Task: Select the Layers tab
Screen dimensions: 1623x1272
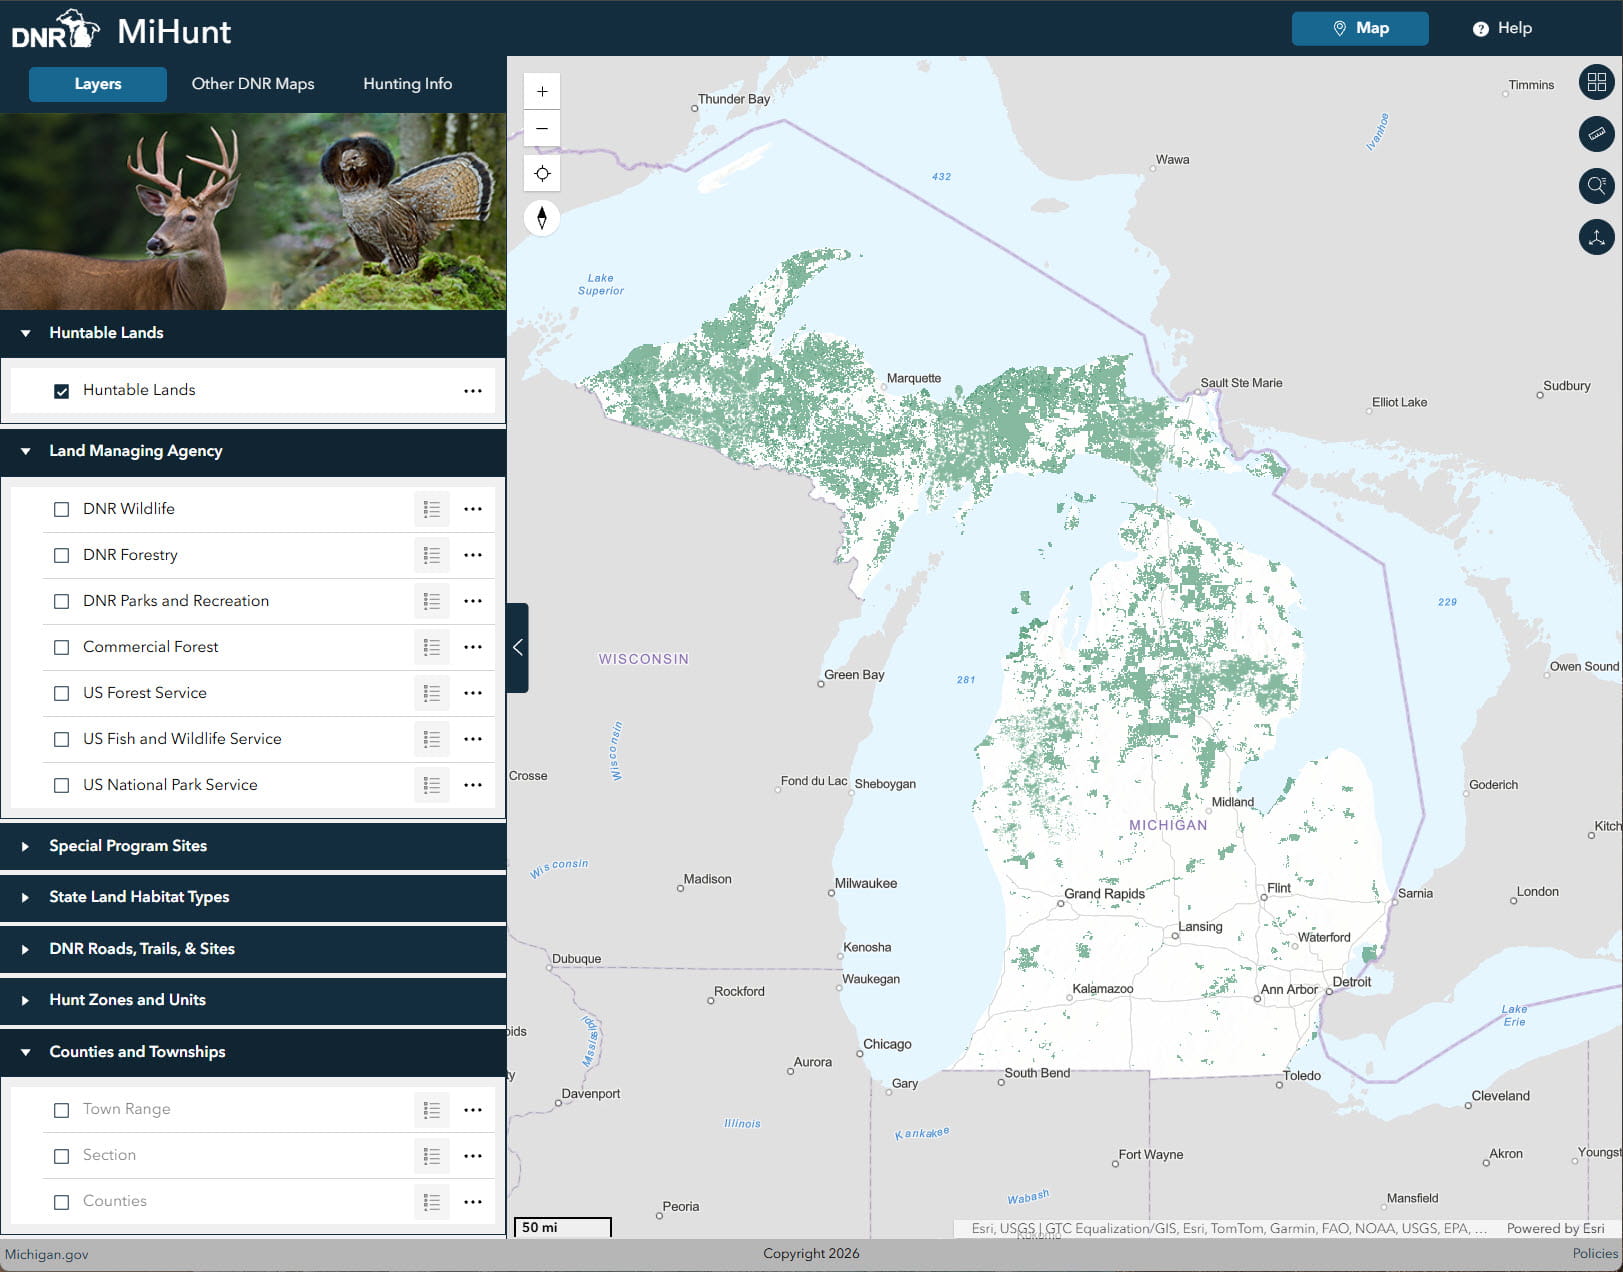Action: (98, 84)
